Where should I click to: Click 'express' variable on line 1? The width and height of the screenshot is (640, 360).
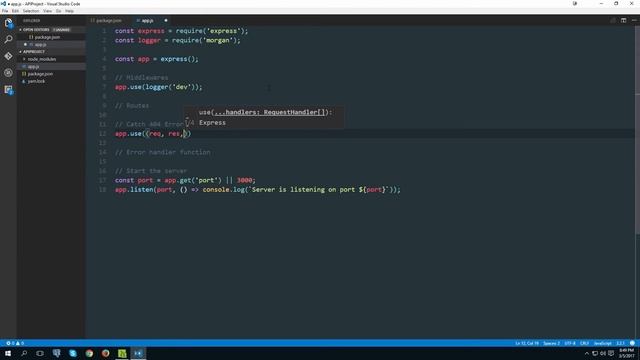151,31
